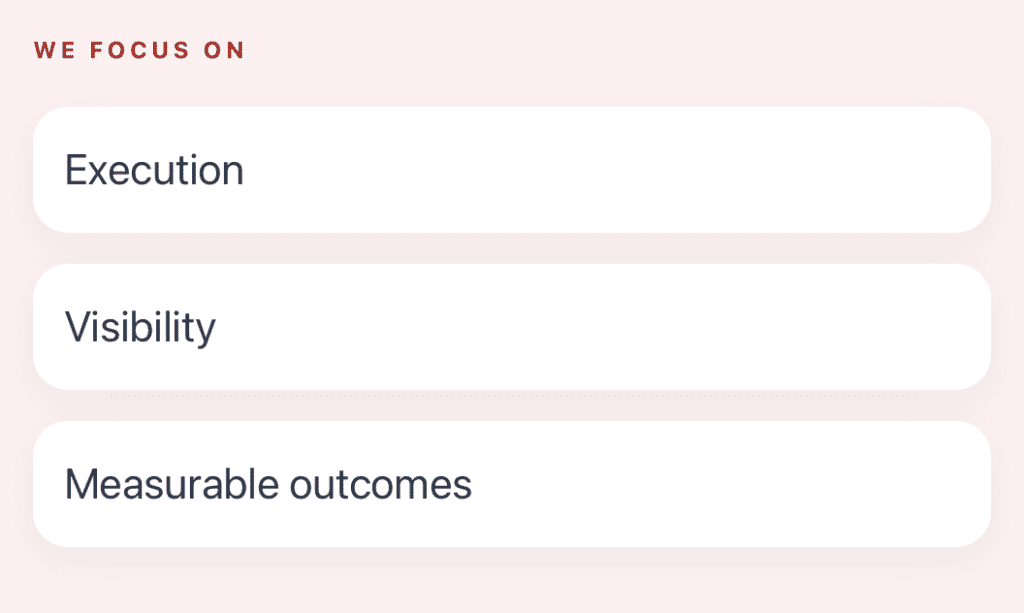Viewport: 1024px width, 613px height.
Task: Click the red section title text
Action: pyautogui.click(x=139, y=50)
